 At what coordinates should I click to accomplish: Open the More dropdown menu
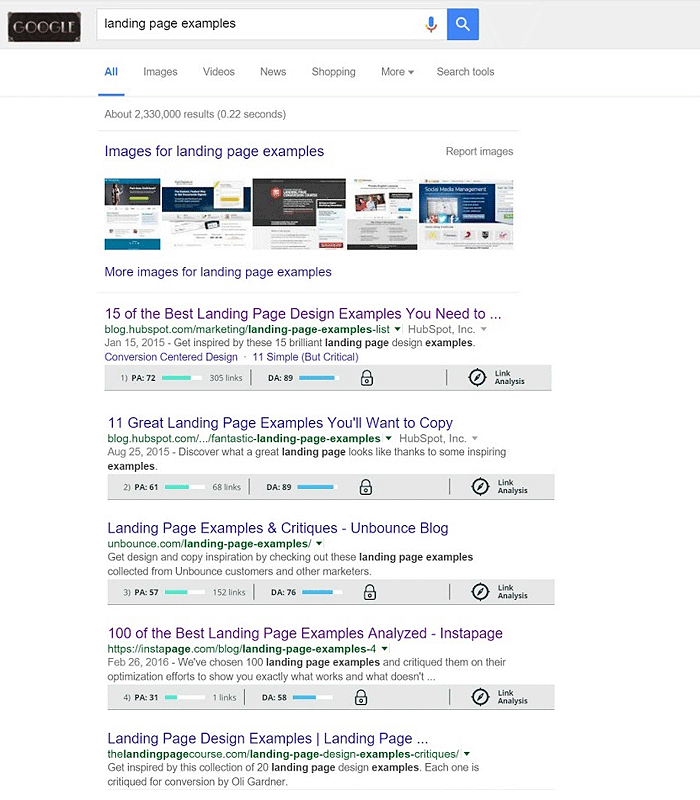[397, 72]
